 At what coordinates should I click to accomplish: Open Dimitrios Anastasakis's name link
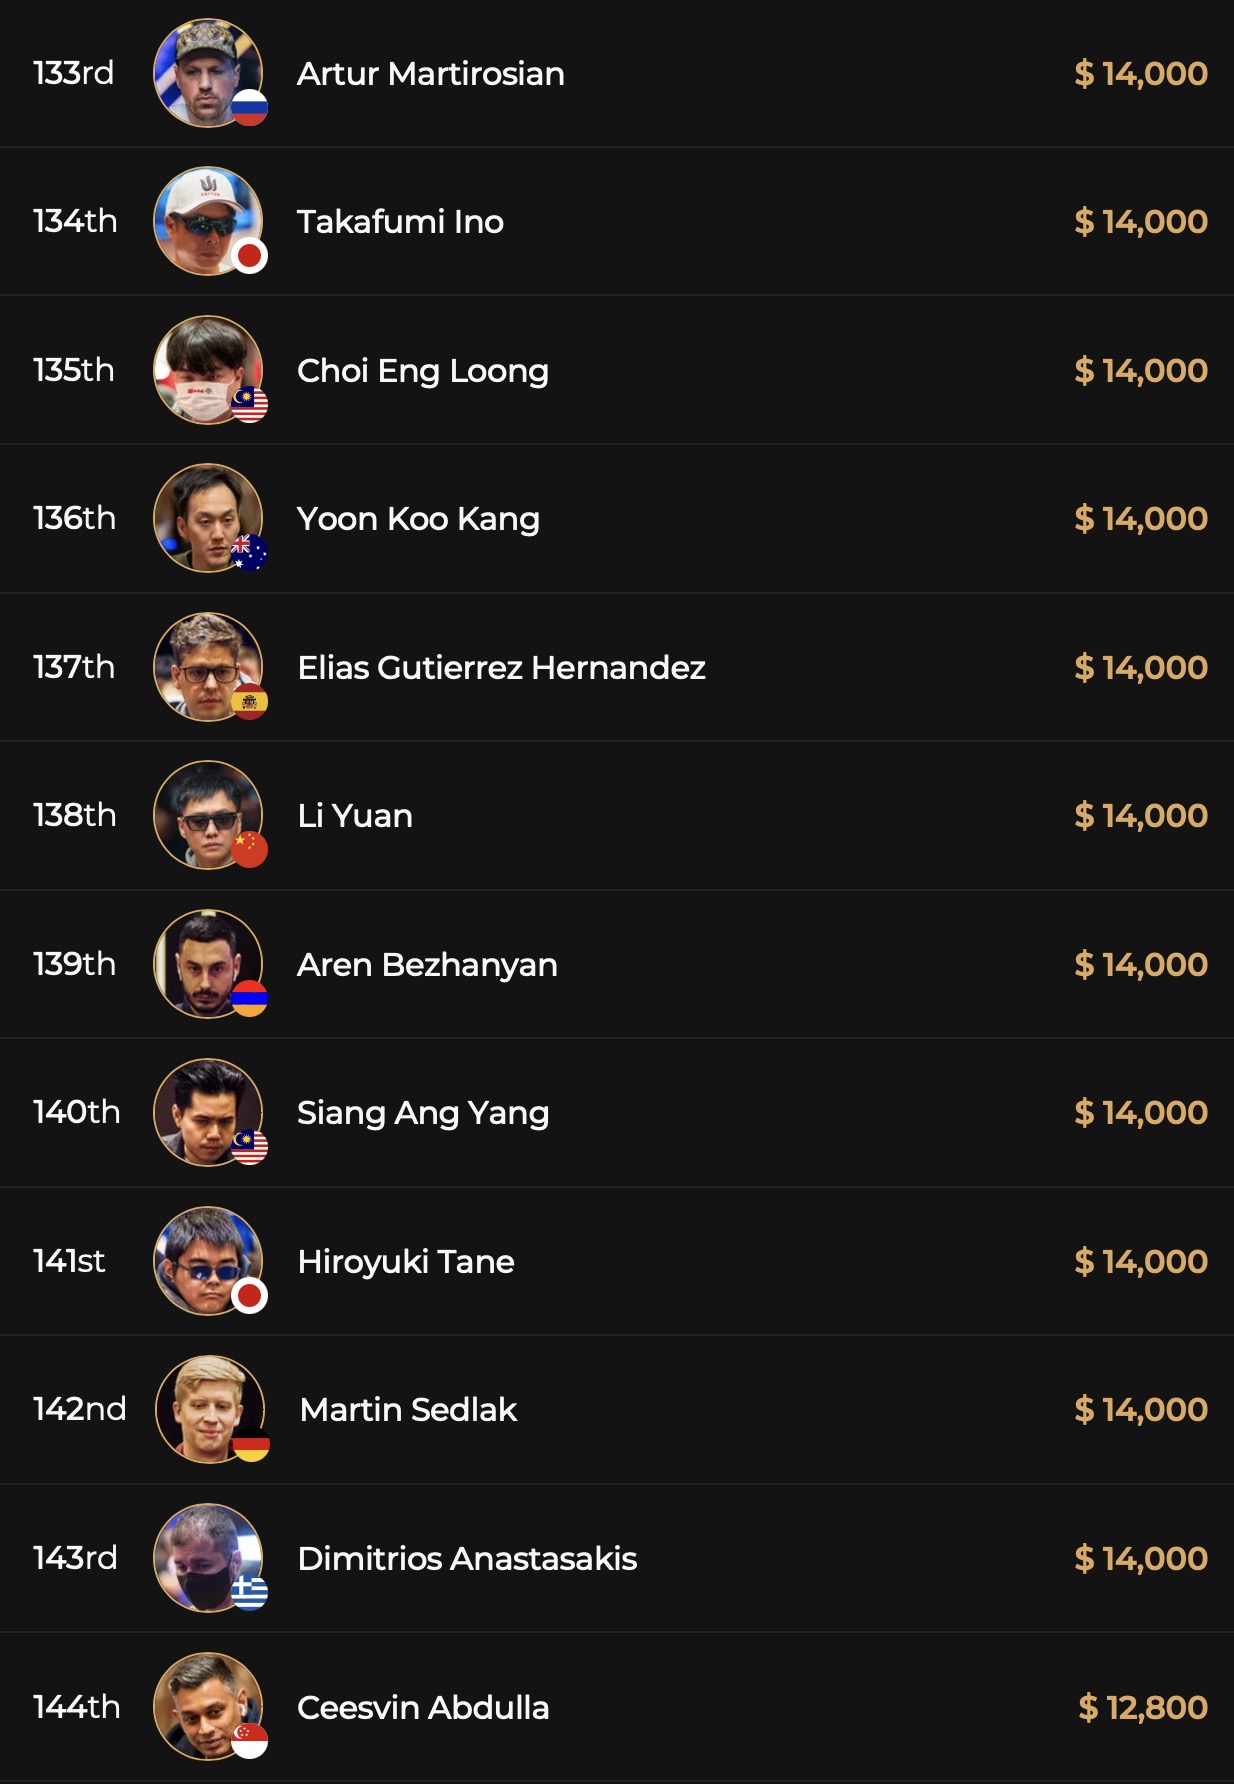(x=467, y=1558)
